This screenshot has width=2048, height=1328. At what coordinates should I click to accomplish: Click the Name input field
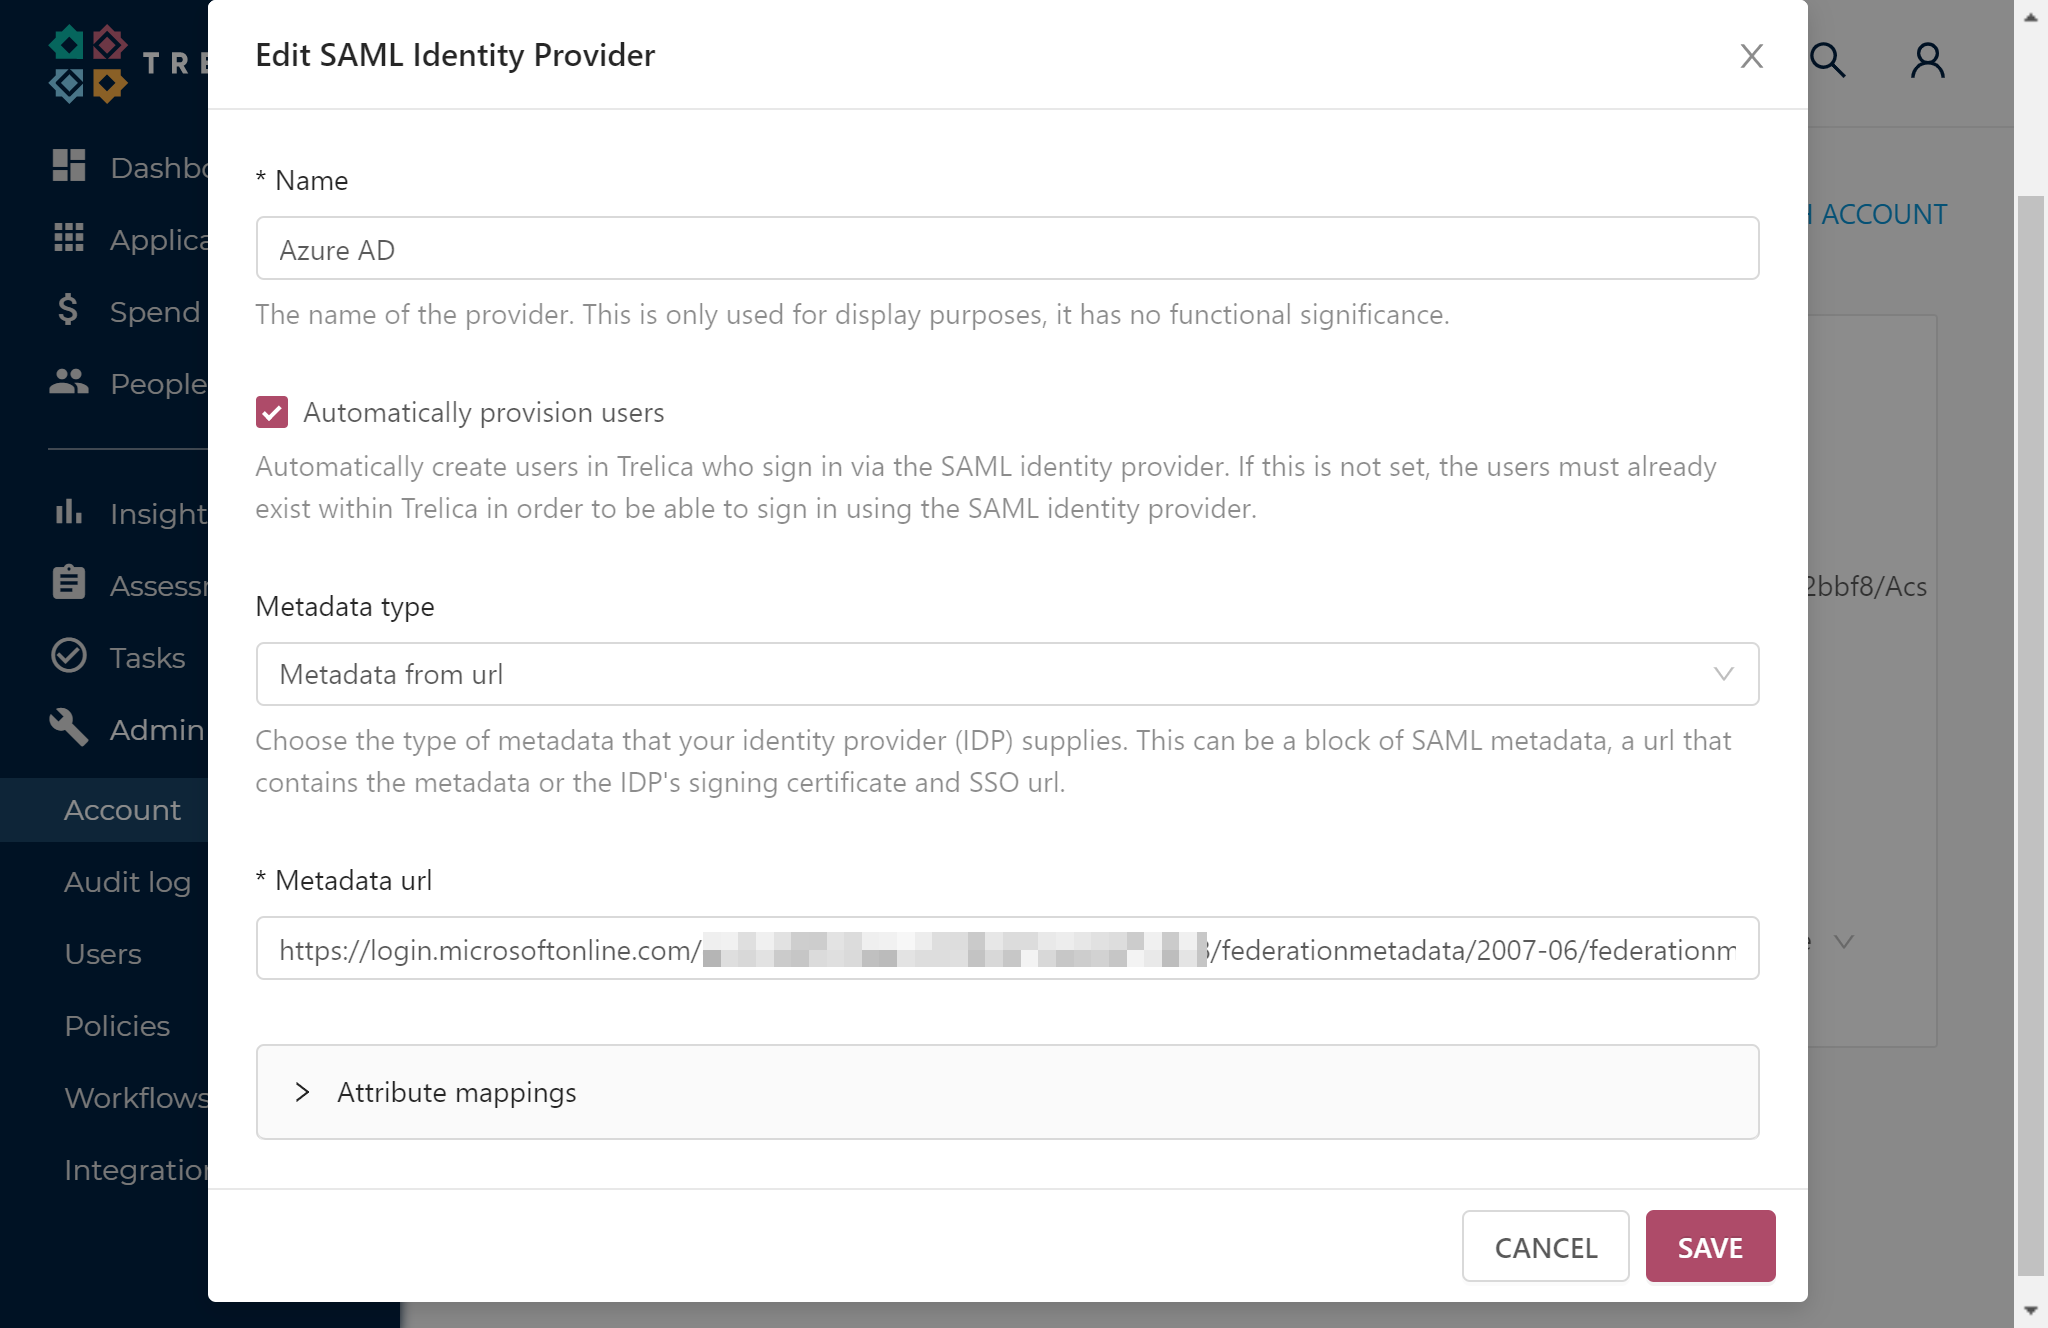pos(1008,248)
